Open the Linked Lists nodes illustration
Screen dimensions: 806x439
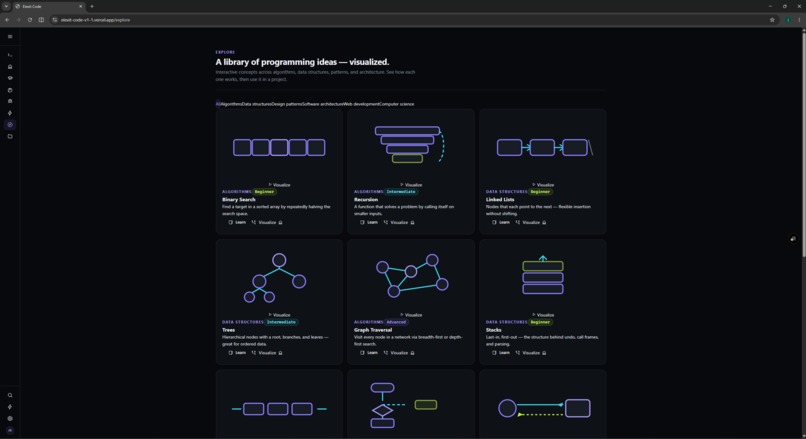544,148
